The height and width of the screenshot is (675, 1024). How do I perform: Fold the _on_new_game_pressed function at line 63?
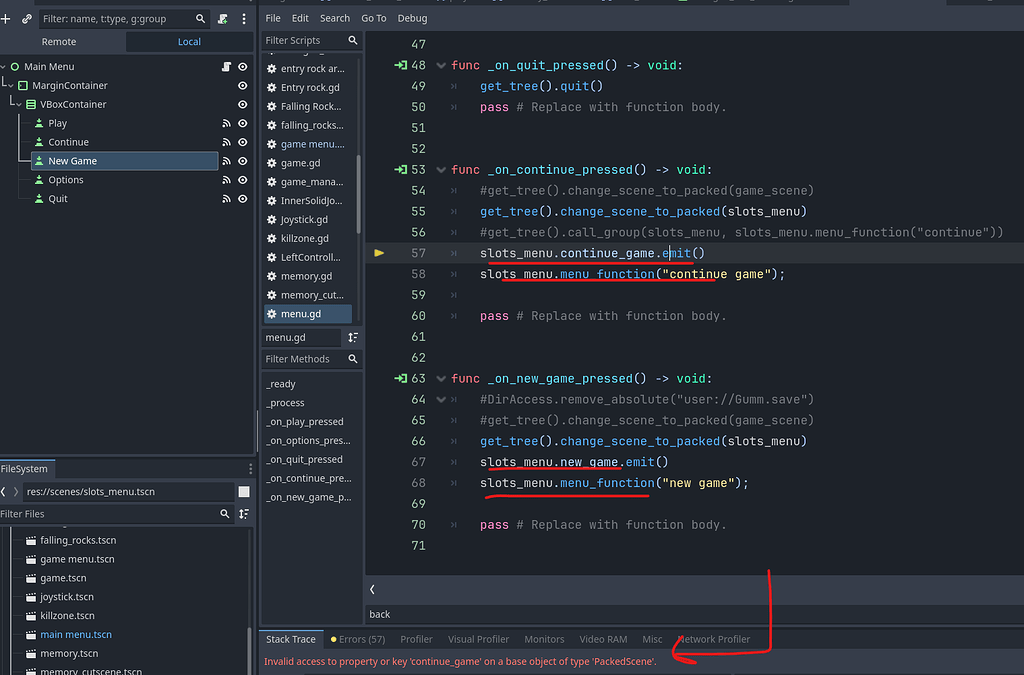click(442, 379)
